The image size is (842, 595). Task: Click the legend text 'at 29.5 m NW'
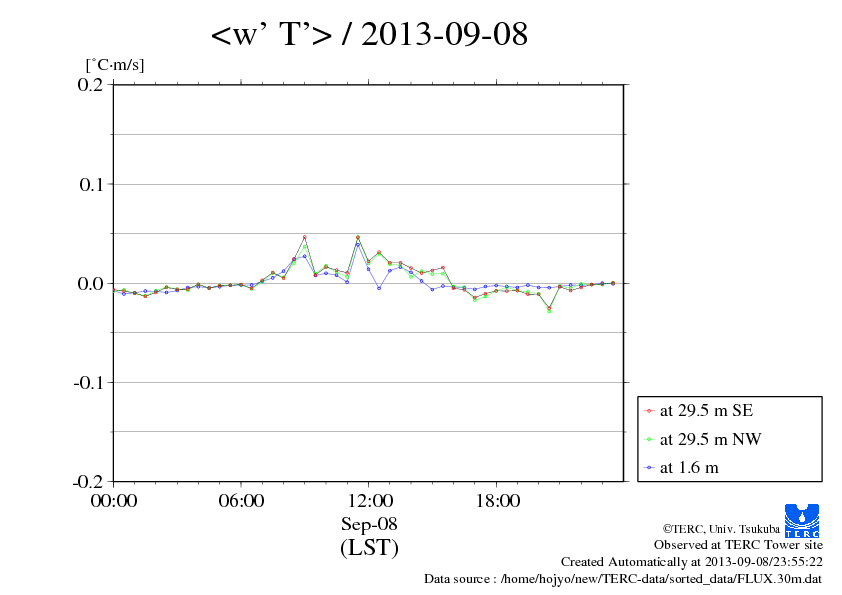click(x=710, y=439)
